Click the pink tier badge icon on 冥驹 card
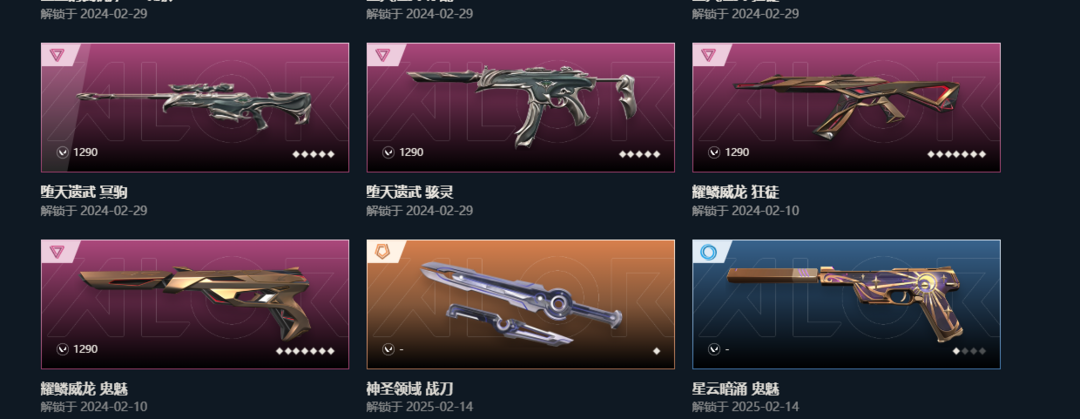The height and width of the screenshot is (419, 1080). point(56,55)
